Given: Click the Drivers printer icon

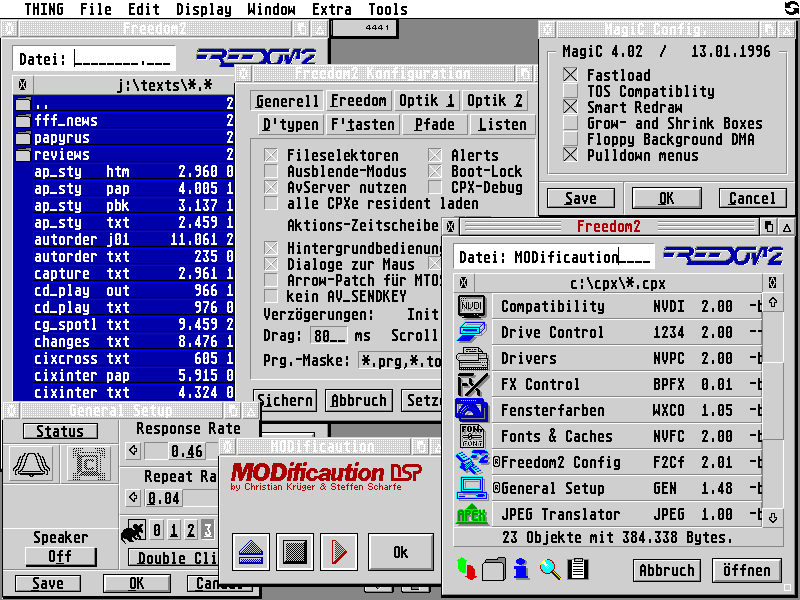Looking at the screenshot, I should pos(471,358).
